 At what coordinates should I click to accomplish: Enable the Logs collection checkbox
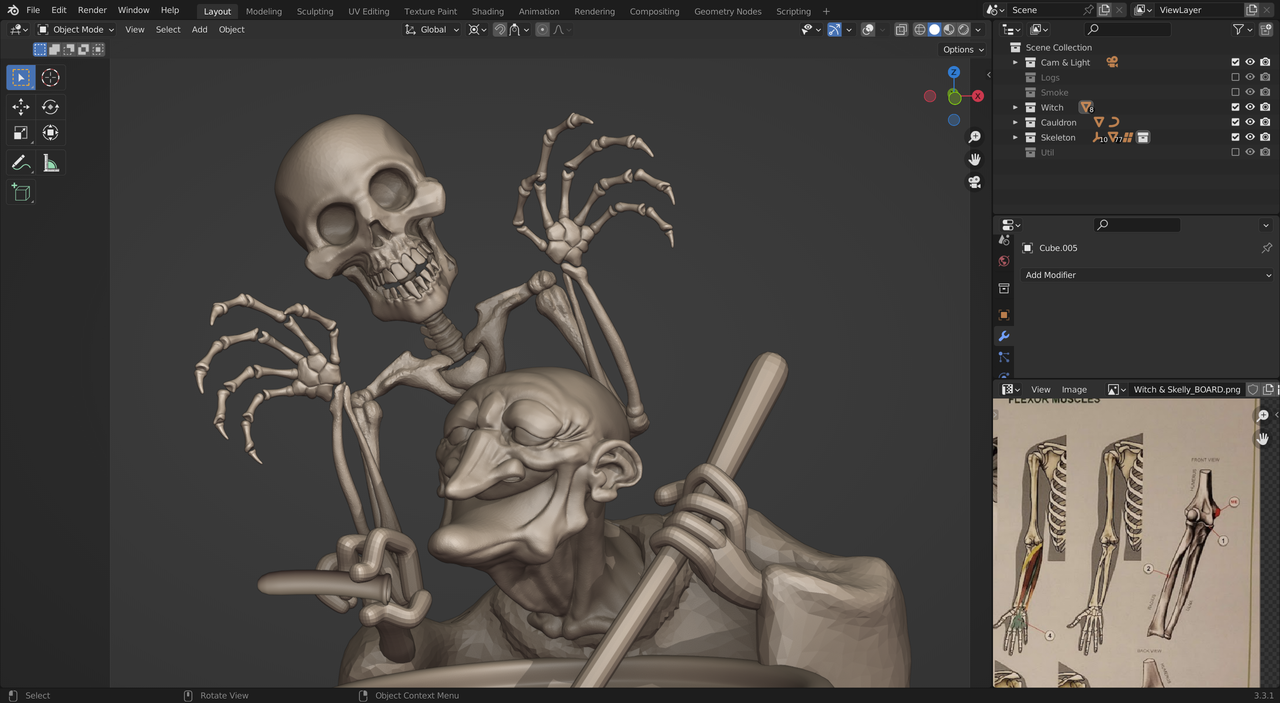(1236, 77)
